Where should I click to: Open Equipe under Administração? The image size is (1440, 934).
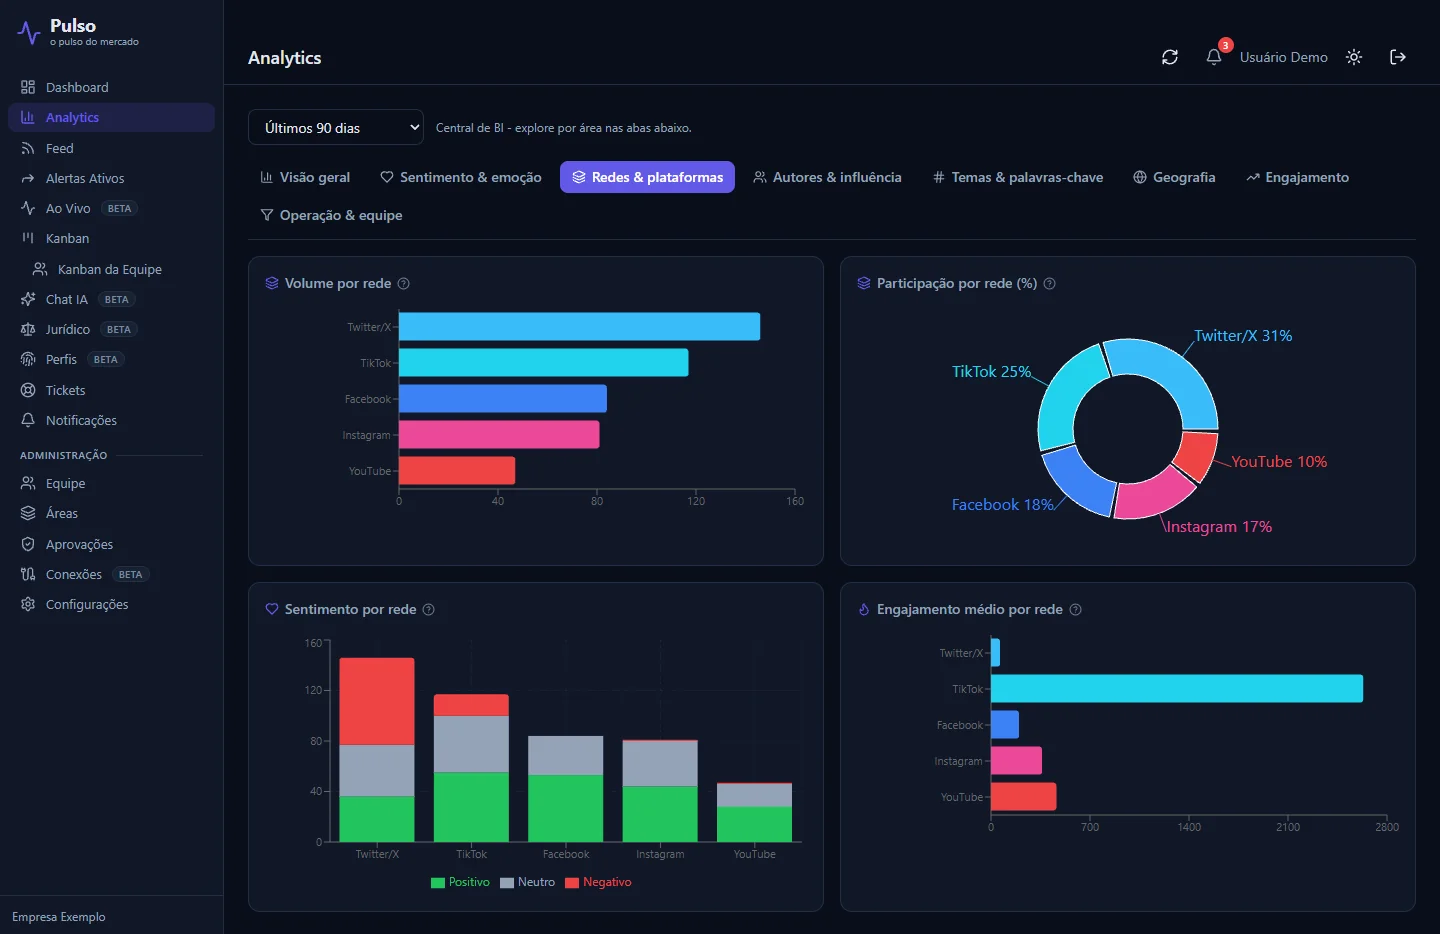click(x=111, y=483)
